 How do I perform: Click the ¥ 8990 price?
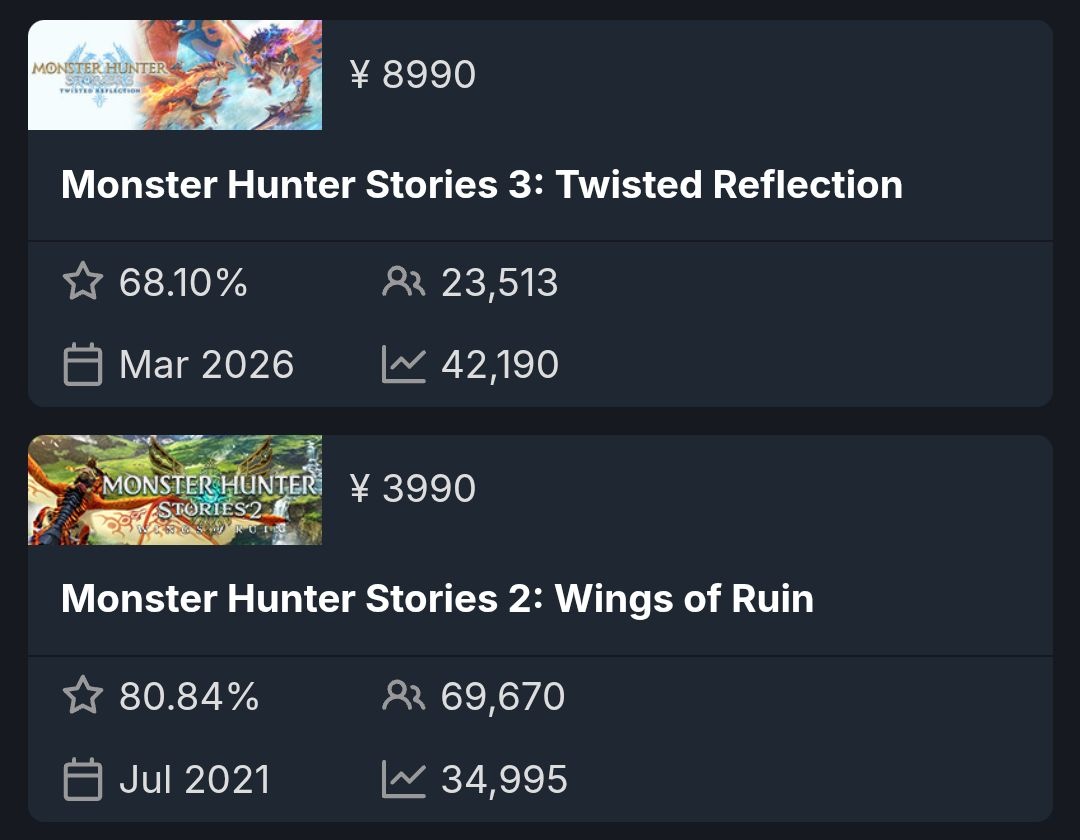(x=413, y=75)
